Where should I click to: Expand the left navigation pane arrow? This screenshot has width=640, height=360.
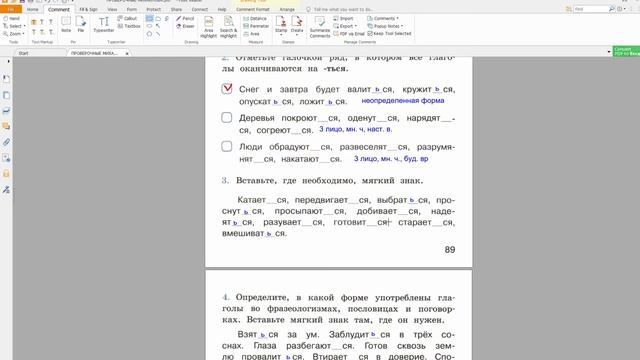click(x=8, y=62)
